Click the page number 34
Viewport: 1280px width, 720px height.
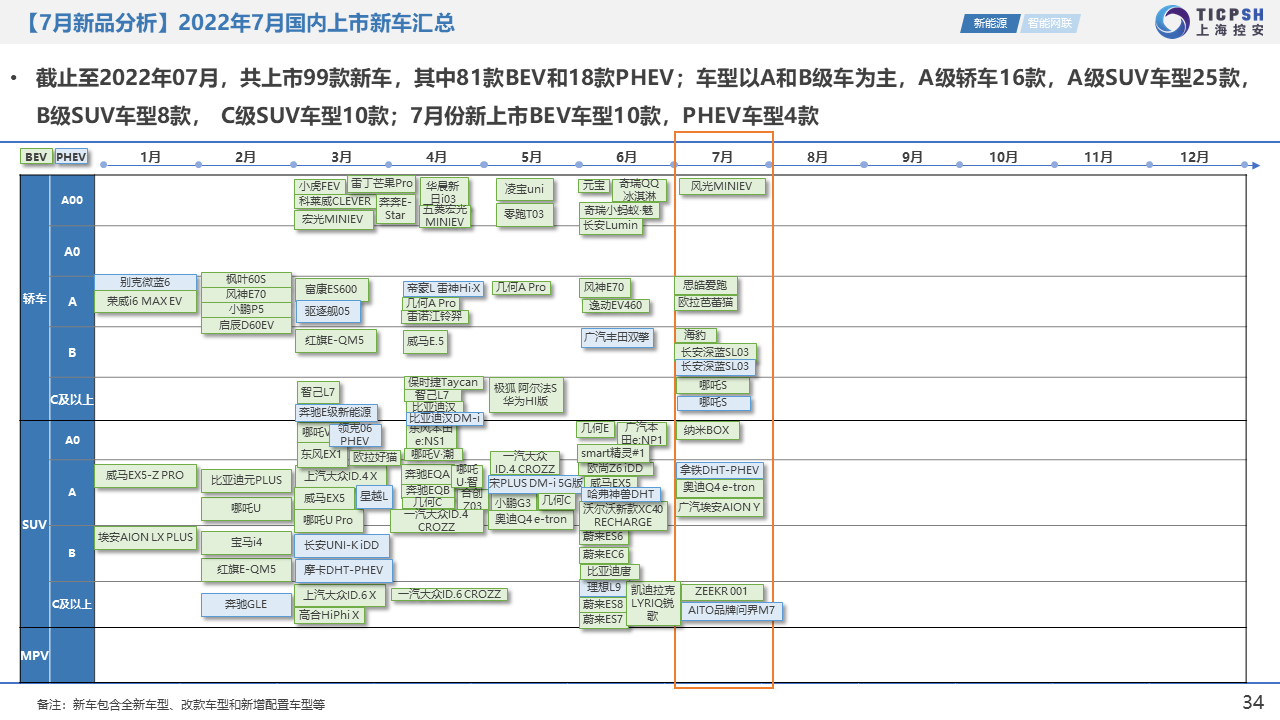coord(1252,702)
